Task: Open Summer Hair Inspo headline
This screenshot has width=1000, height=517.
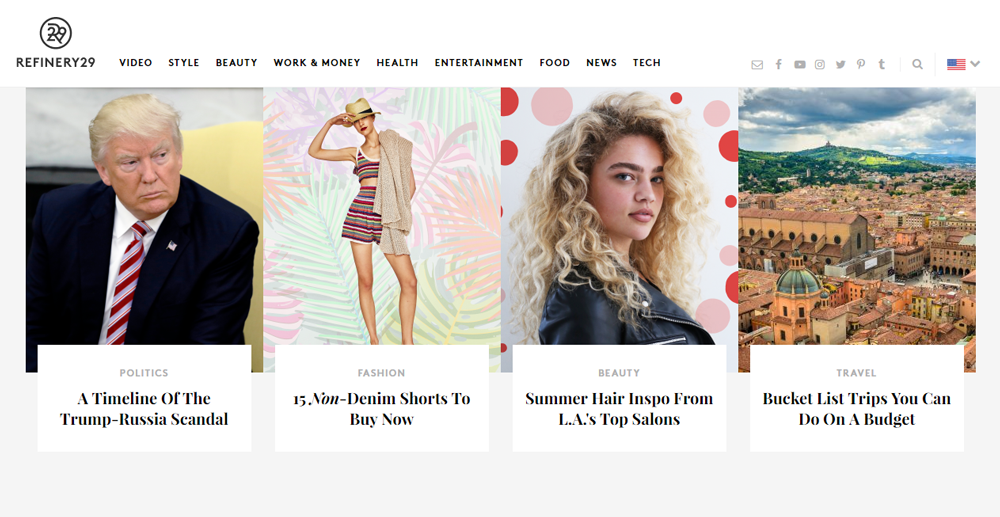Action: click(619, 409)
